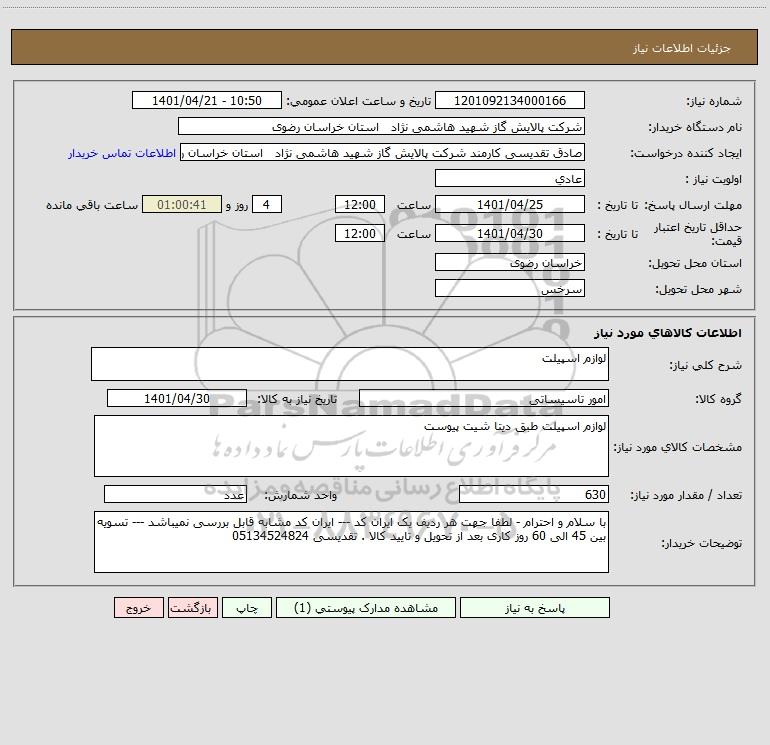Click the استان محل تحویل field

click(x=510, y=263)
